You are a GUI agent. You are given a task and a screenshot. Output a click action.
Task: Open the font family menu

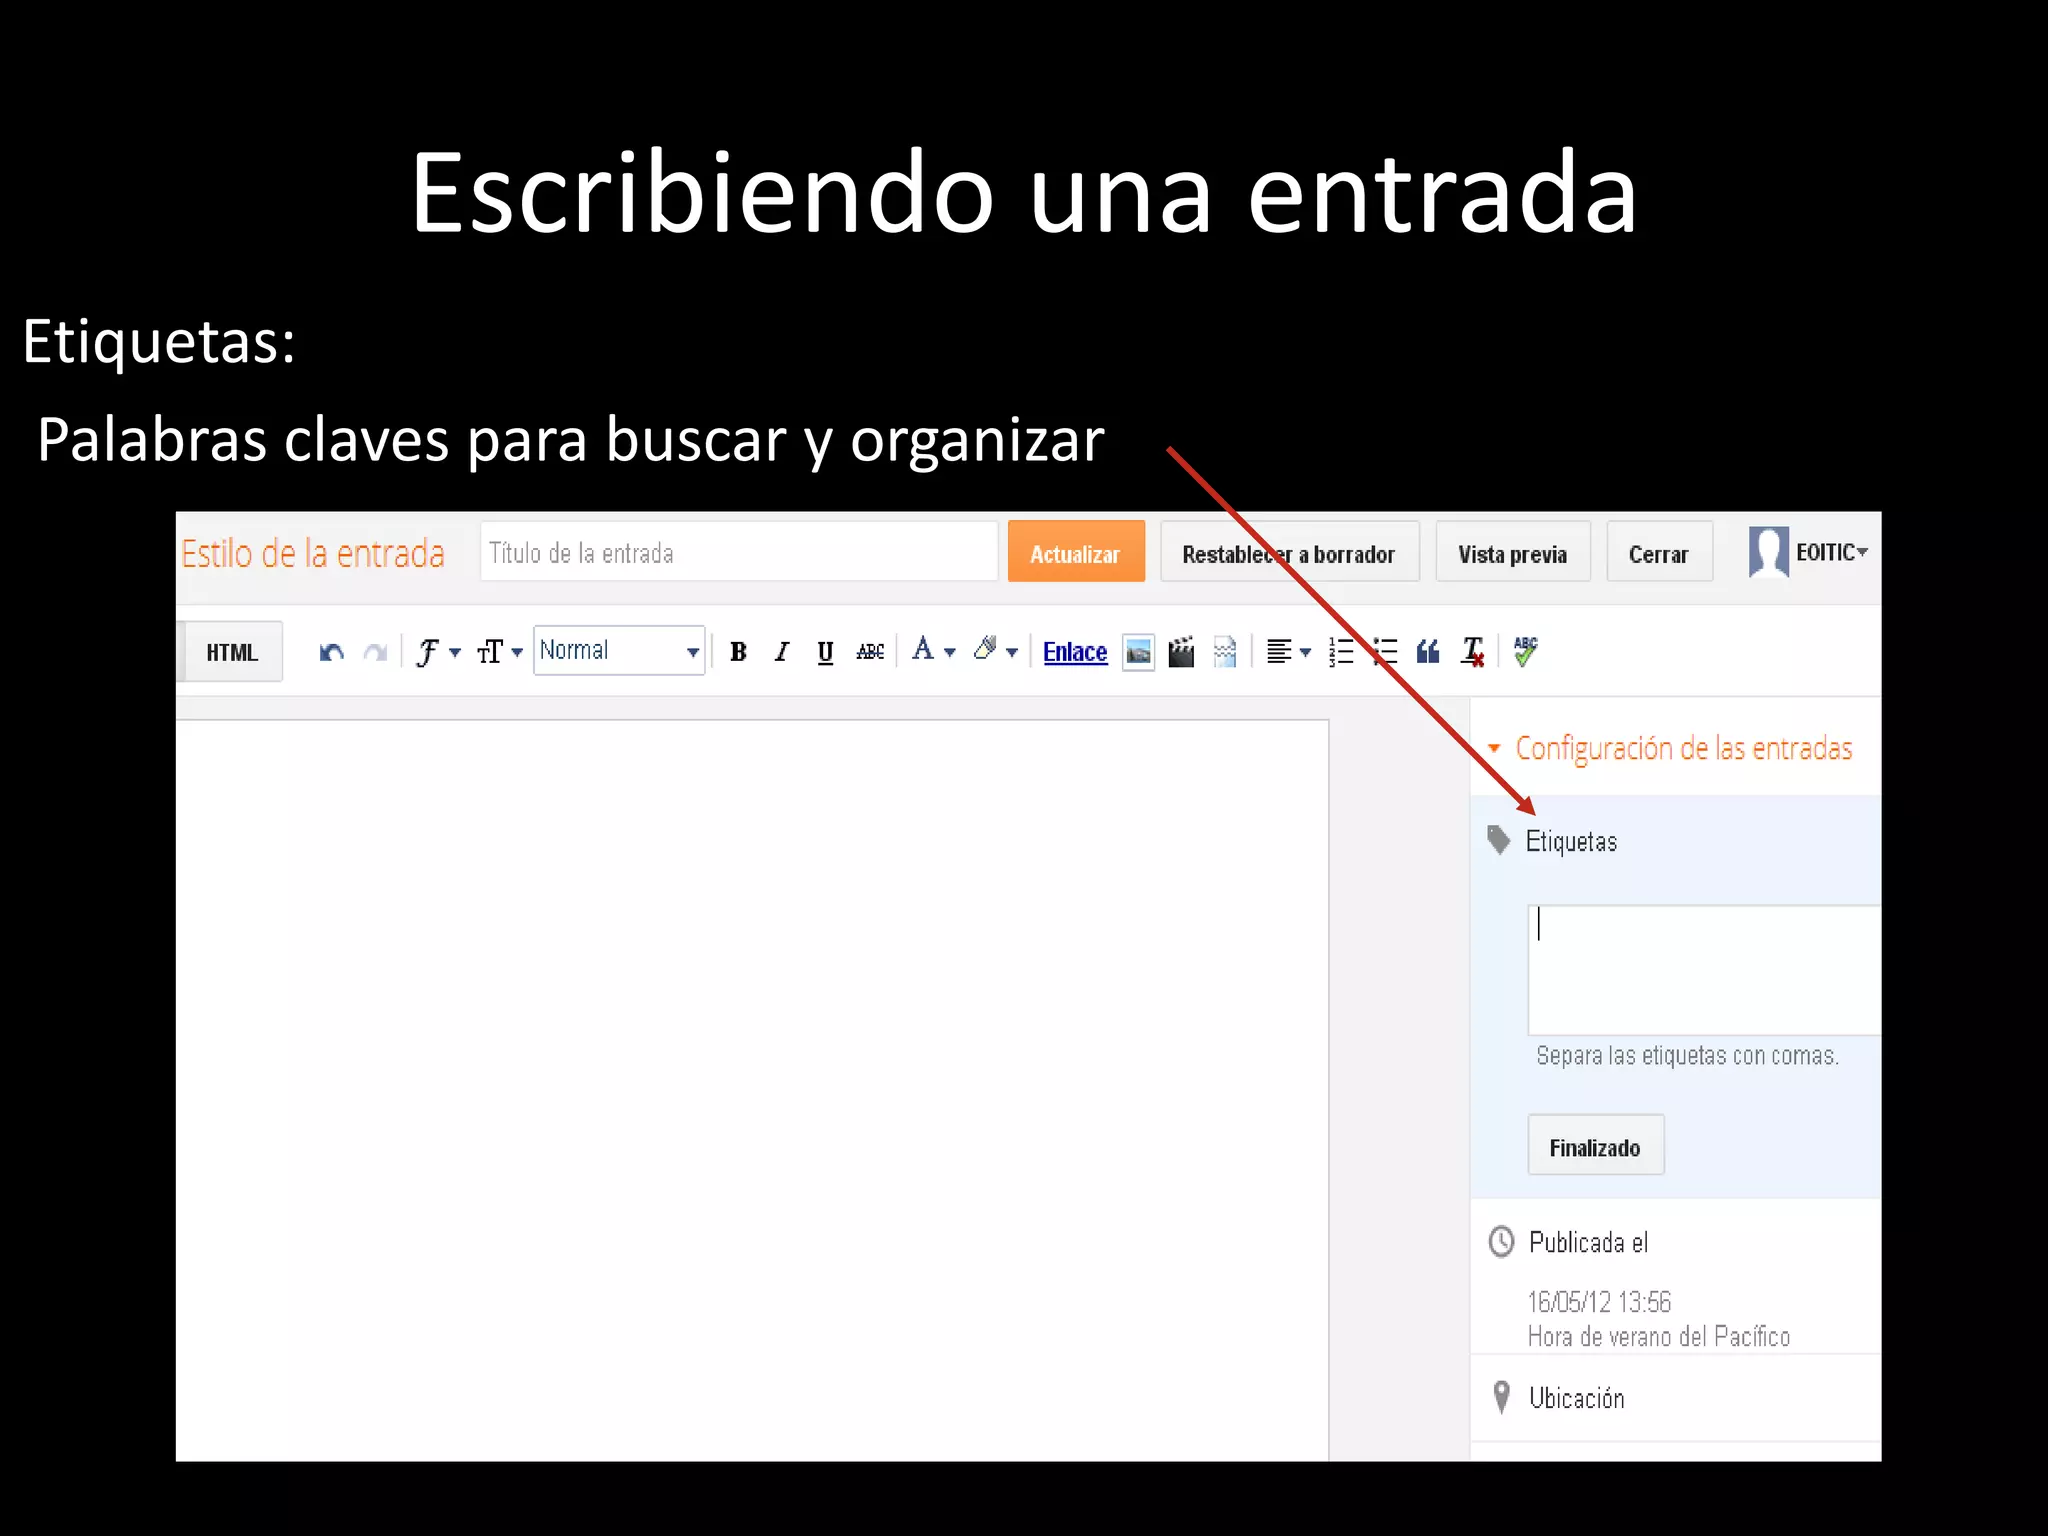tap(438, 652)
